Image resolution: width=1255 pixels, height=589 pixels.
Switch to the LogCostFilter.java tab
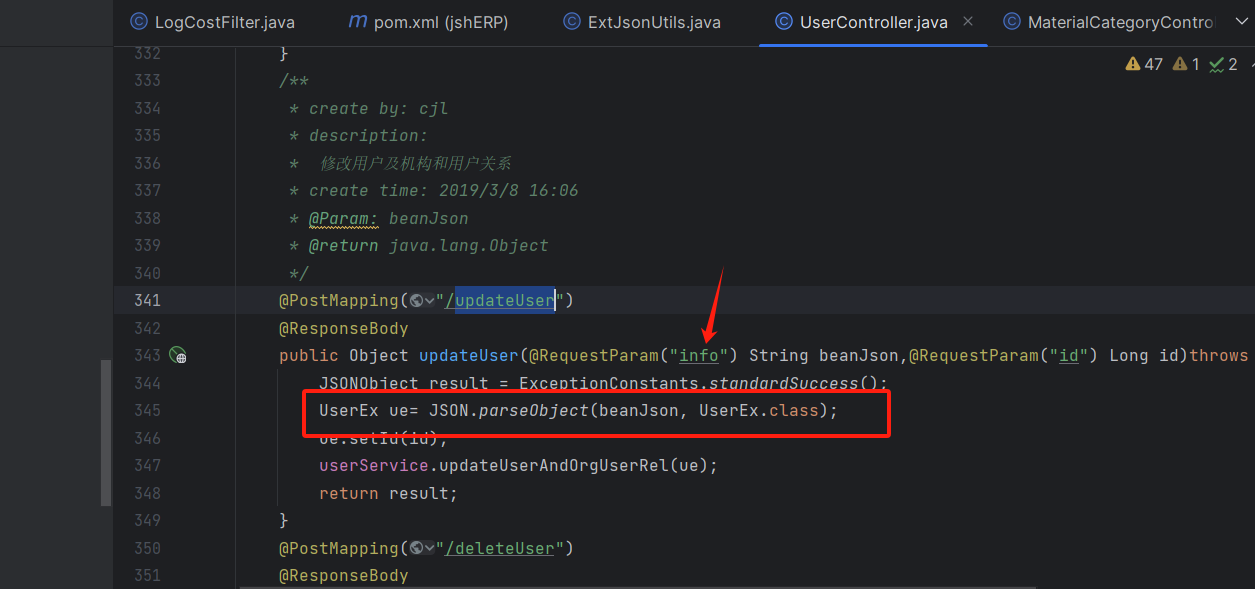[x=212, y=22]
